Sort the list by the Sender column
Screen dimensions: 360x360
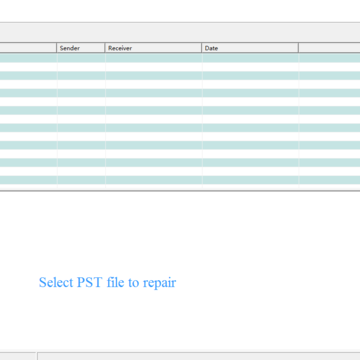[x=81, y=48]
